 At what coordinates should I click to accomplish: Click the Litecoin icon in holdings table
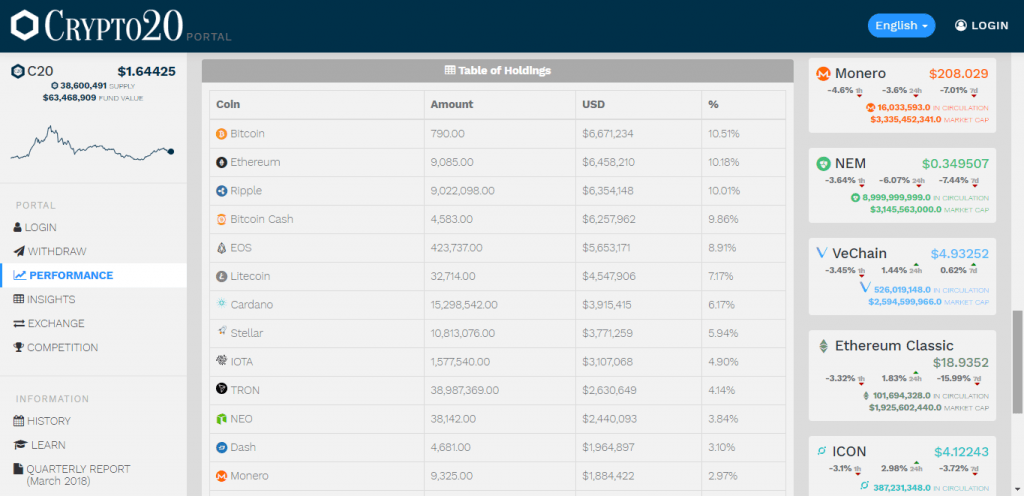point(221,277)
